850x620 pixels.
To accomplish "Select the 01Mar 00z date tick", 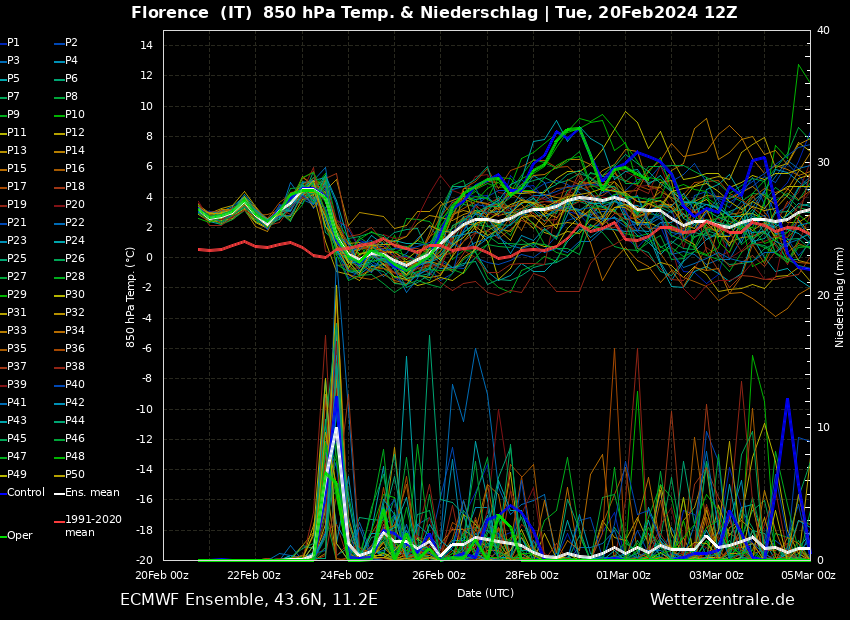I will (x=623, y=575).
